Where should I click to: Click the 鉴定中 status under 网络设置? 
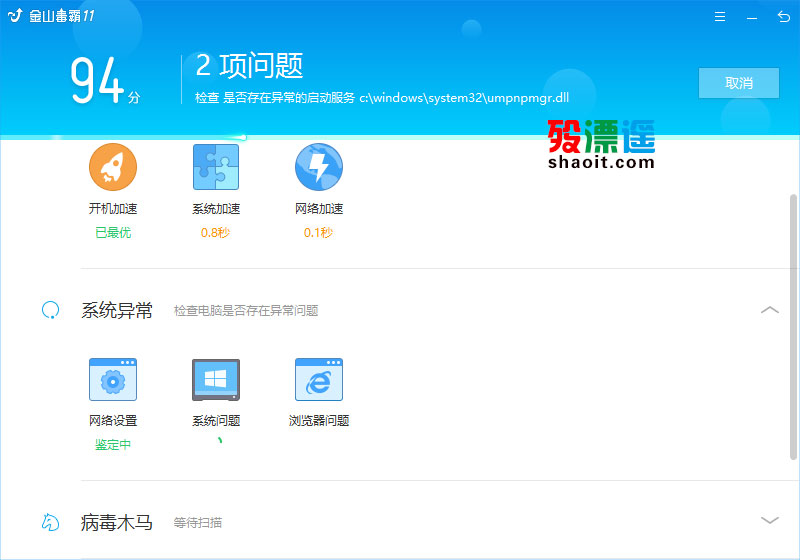(x=113, y=445)
